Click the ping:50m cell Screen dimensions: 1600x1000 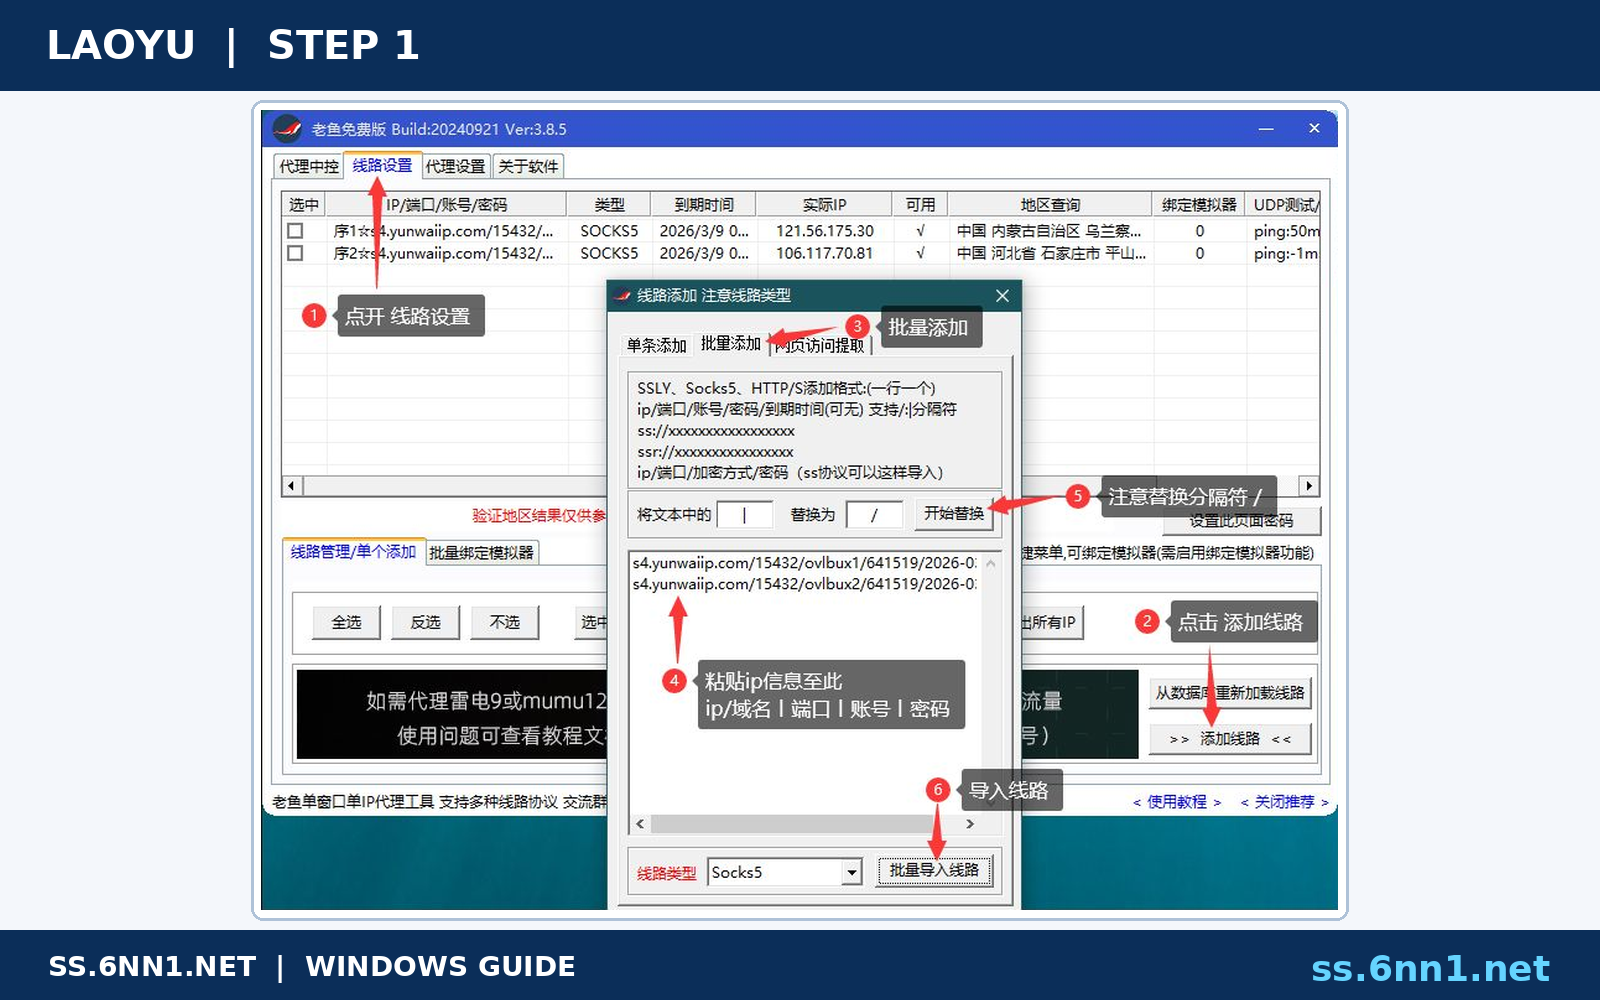pos(1286,231)
